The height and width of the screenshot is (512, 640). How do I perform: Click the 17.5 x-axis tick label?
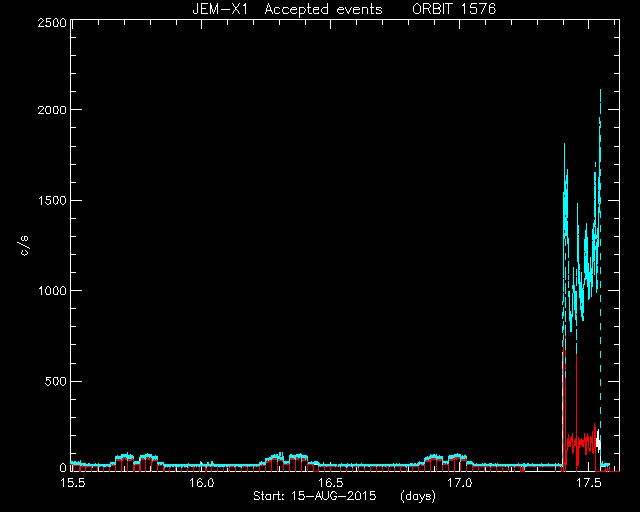click(589, 483)
